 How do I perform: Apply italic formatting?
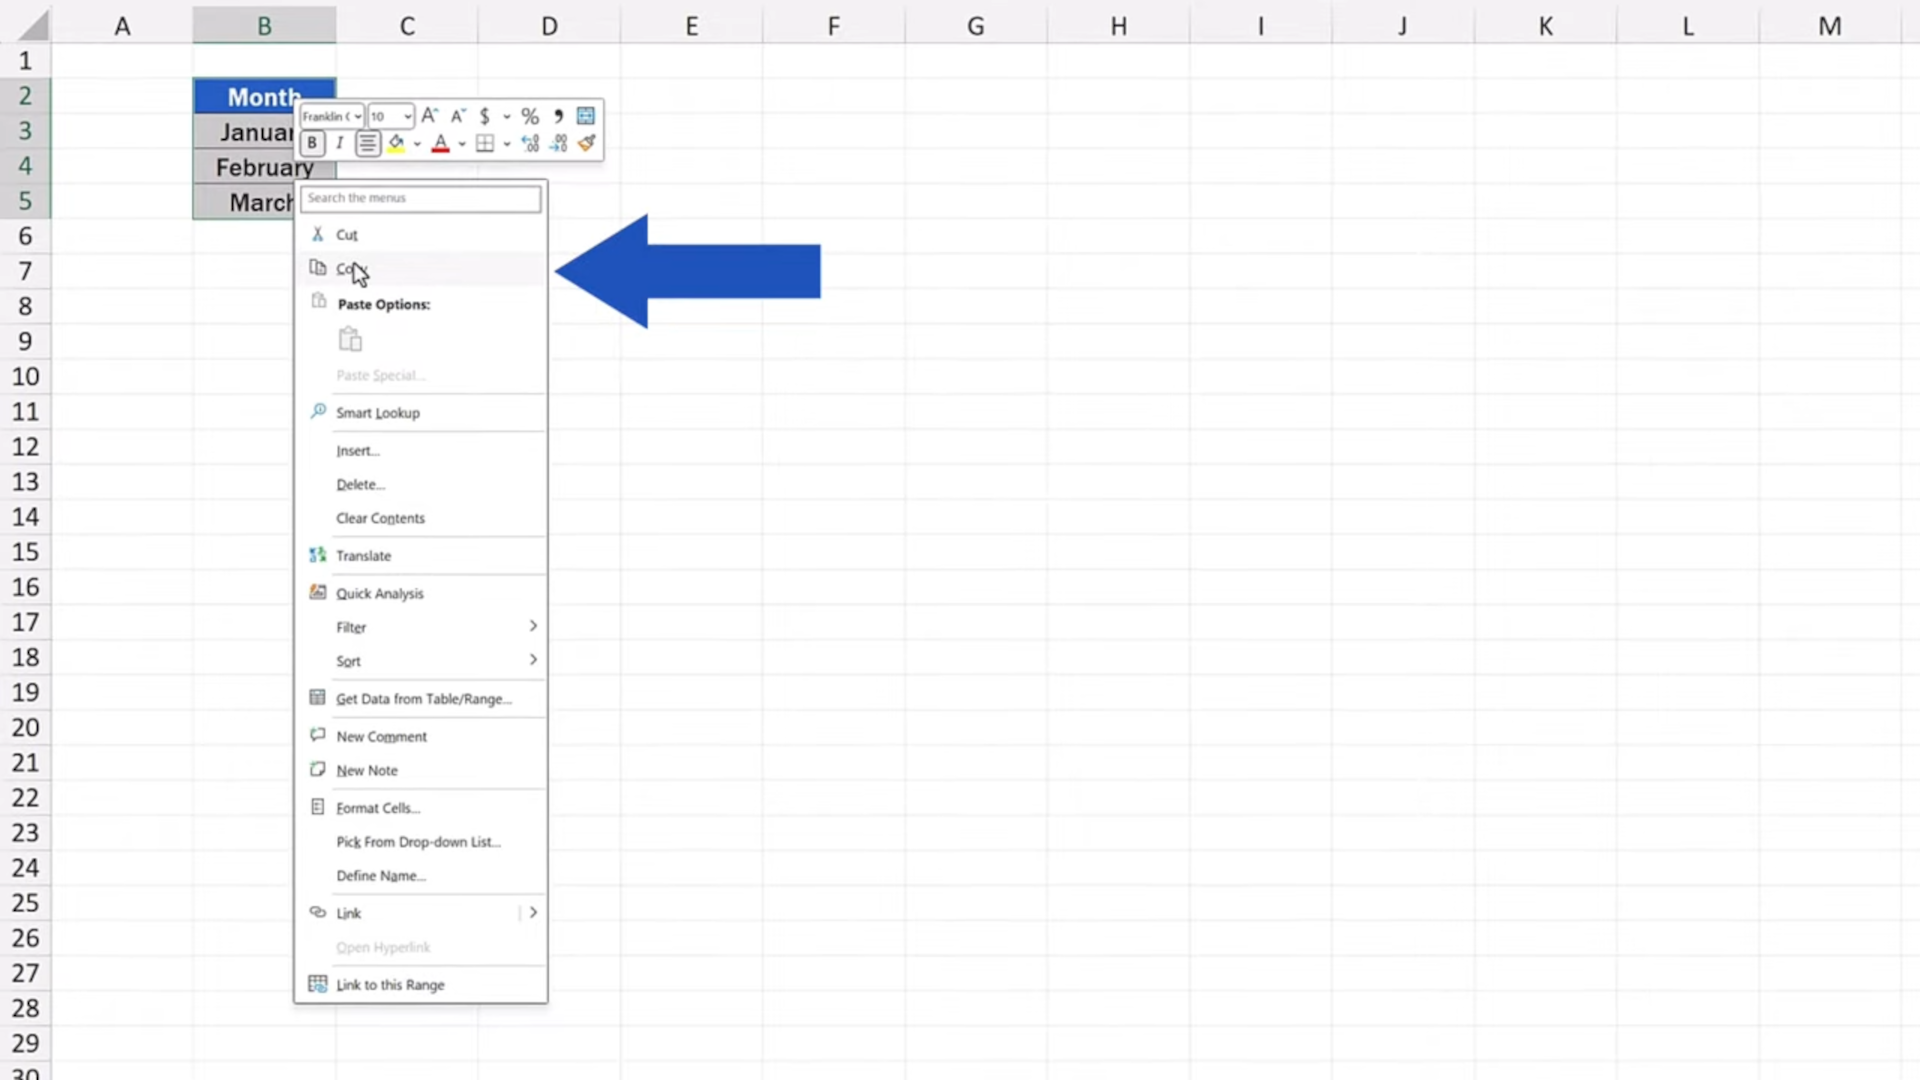[x=340, y=142]
